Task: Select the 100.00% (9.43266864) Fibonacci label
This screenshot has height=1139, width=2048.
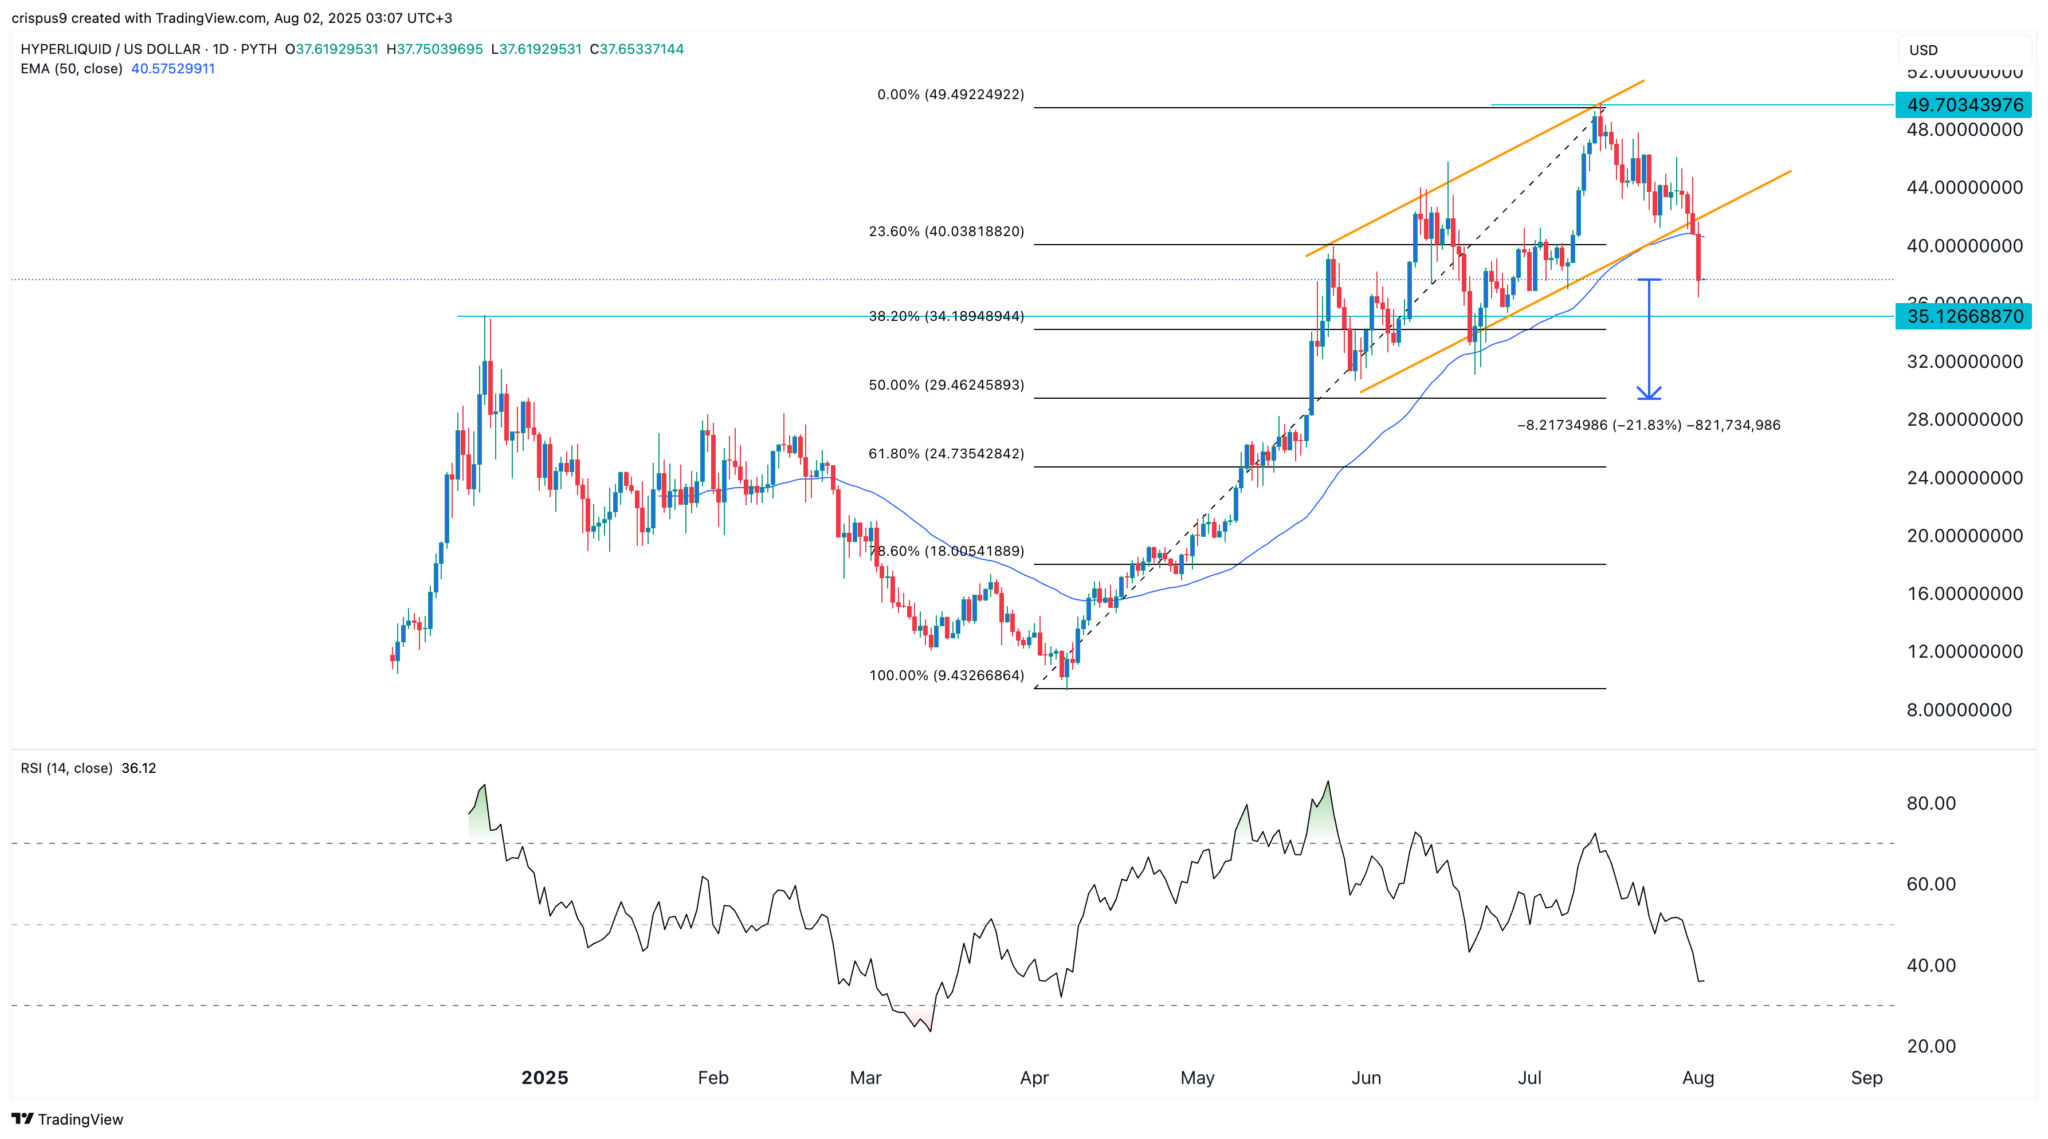Action: tap(947, 676)
